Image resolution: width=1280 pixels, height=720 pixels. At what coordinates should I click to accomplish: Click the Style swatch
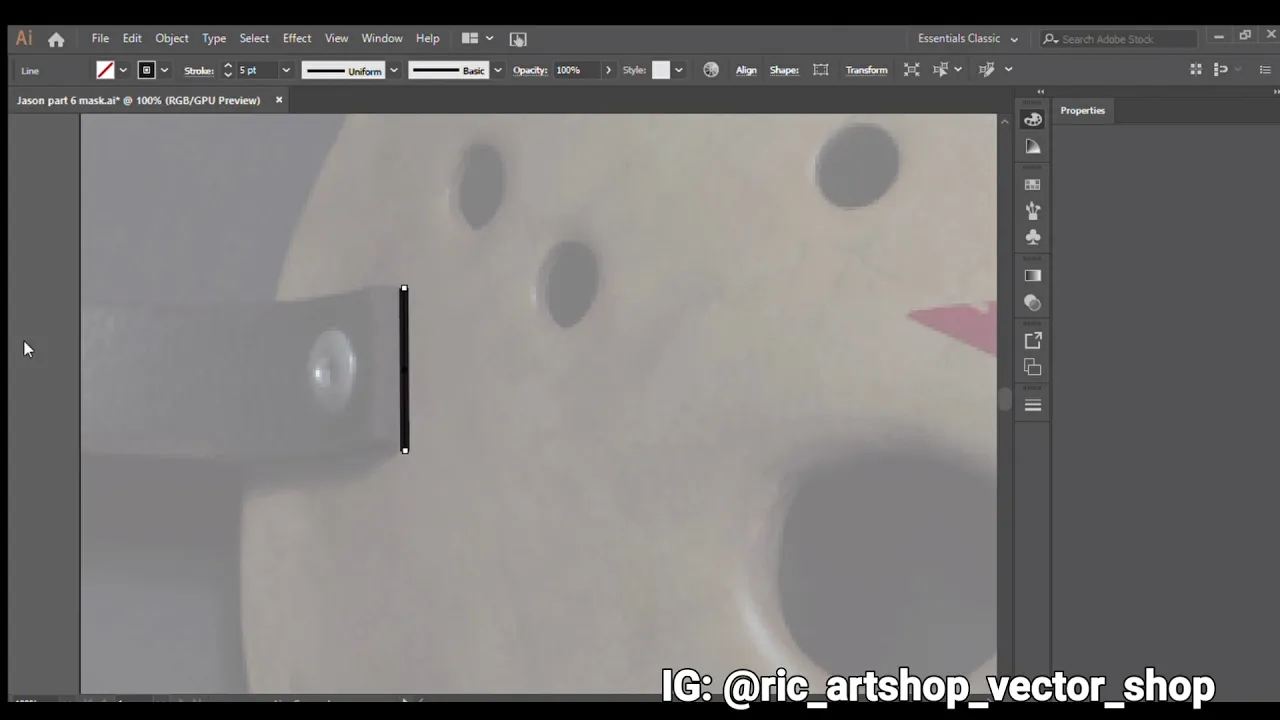pos(661,70)
